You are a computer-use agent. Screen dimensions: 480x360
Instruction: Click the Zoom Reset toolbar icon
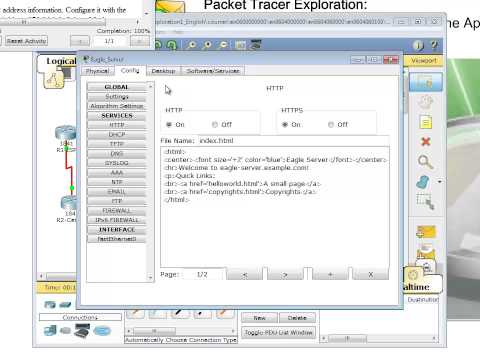click(x=207, y=45)
